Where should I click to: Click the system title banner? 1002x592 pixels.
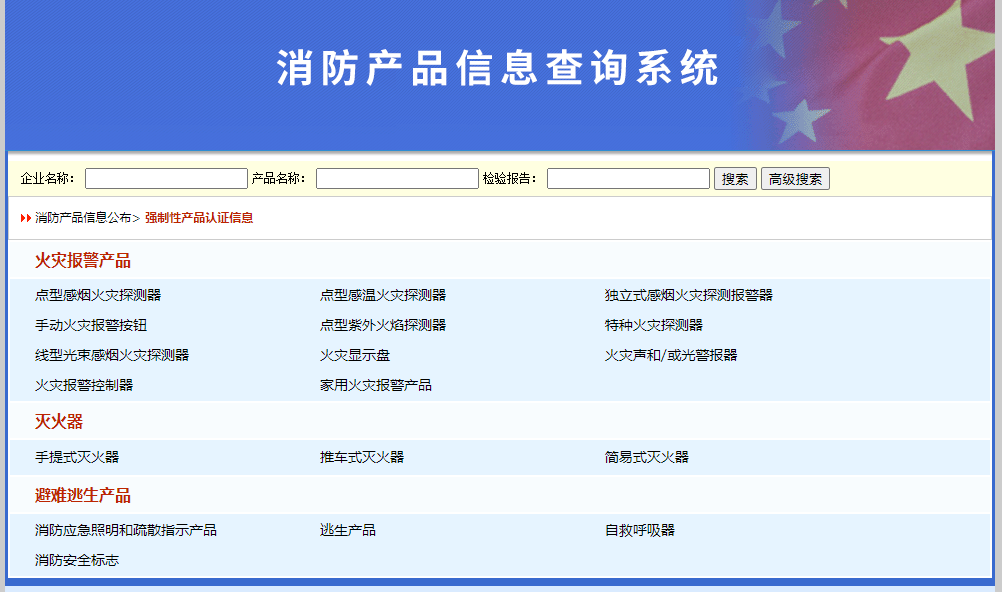click(501, 70)
